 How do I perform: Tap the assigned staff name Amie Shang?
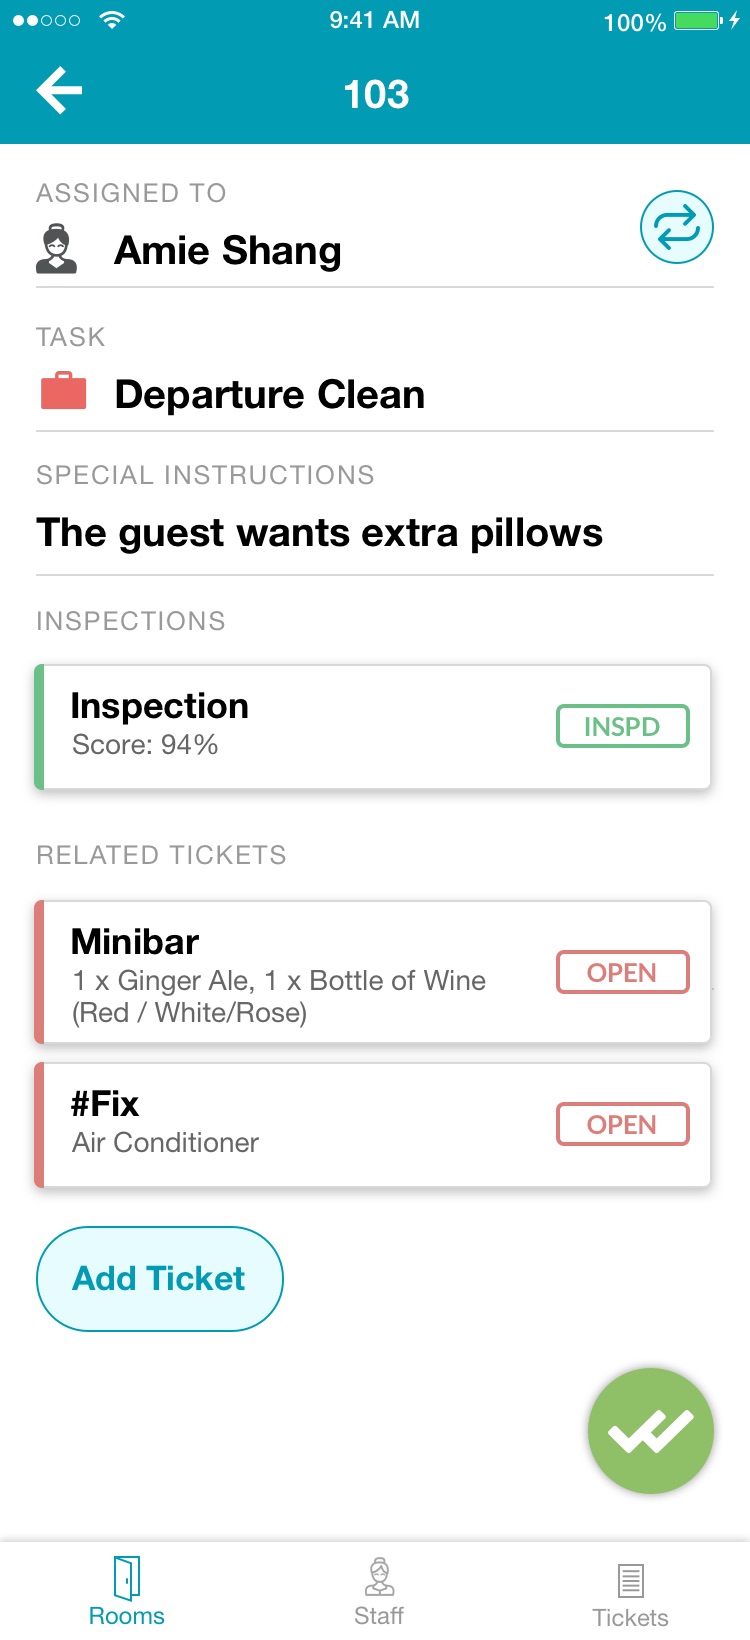pos(228,250)
